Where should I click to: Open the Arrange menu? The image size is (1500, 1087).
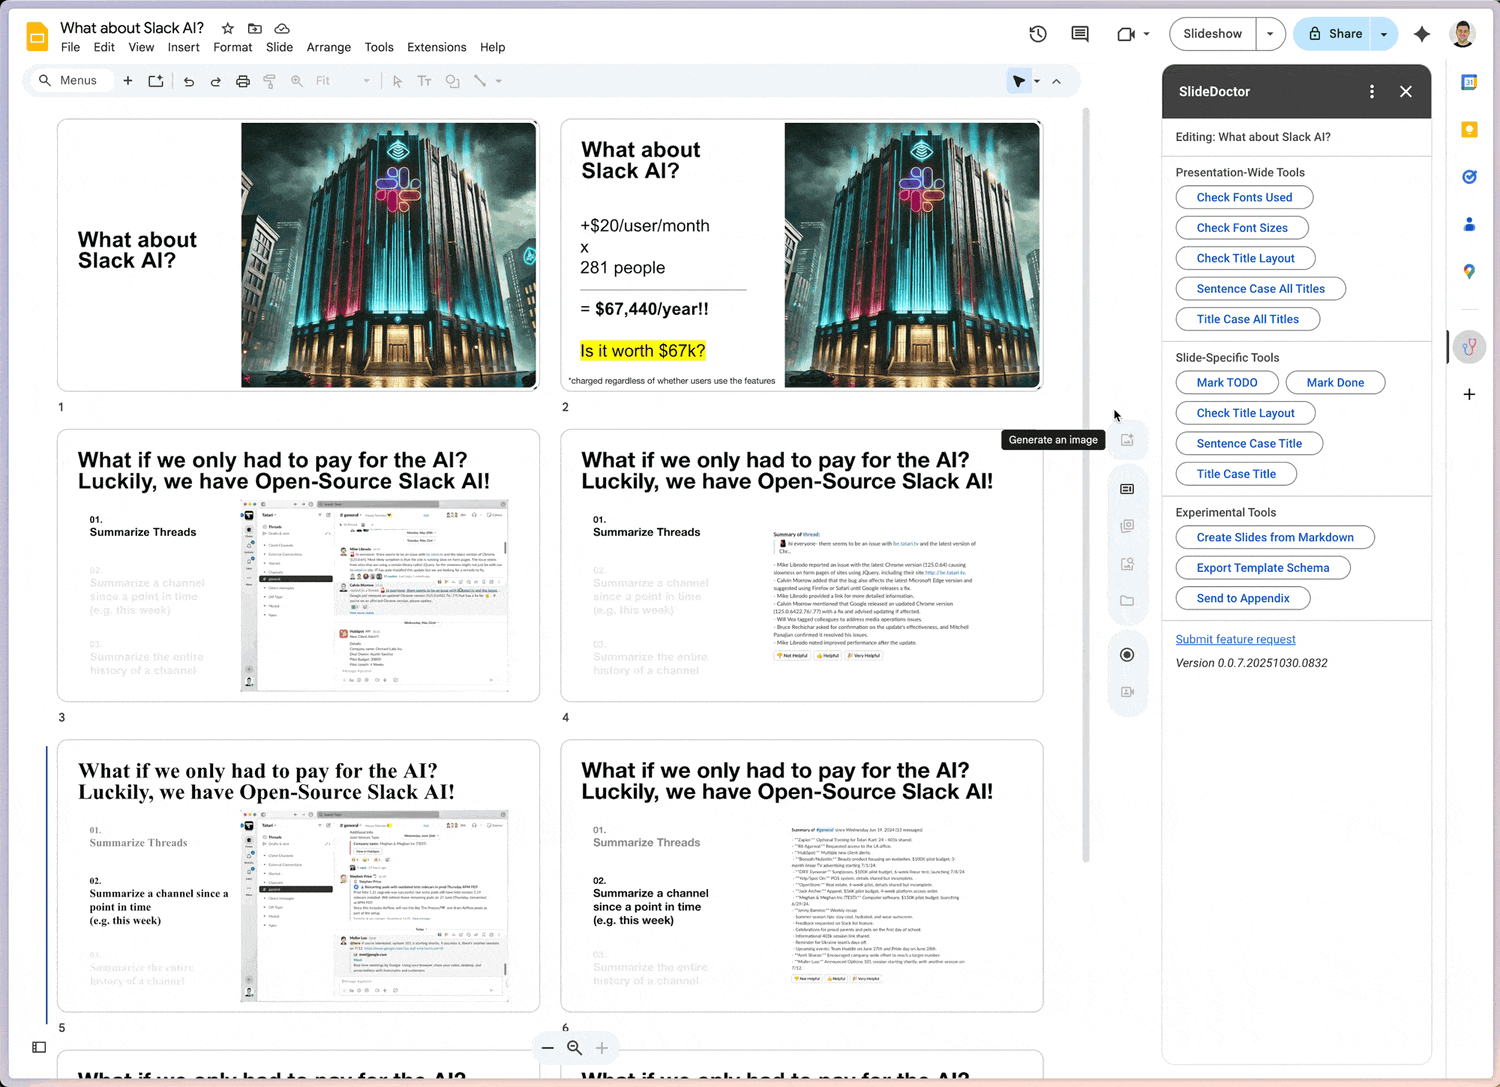pyautogui.click(x=328, y=47)
